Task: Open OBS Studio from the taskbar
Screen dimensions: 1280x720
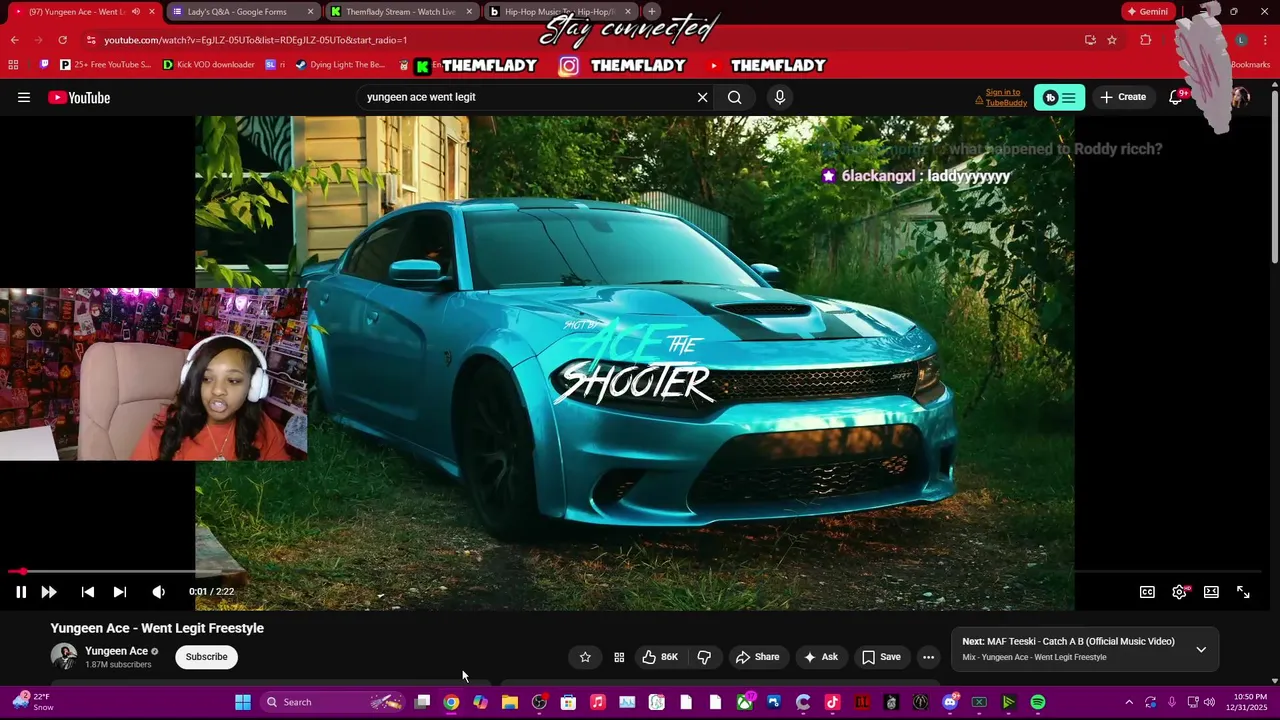Action: [539, 702]
